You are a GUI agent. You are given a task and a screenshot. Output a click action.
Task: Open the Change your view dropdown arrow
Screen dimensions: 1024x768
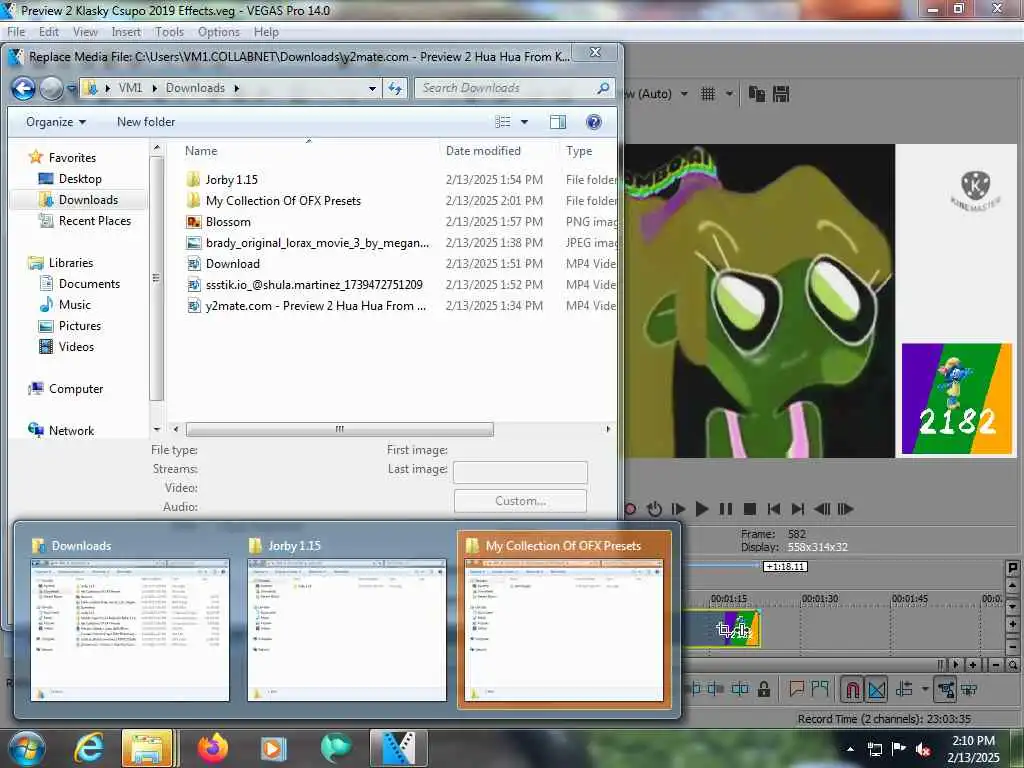tap(524, 122)
